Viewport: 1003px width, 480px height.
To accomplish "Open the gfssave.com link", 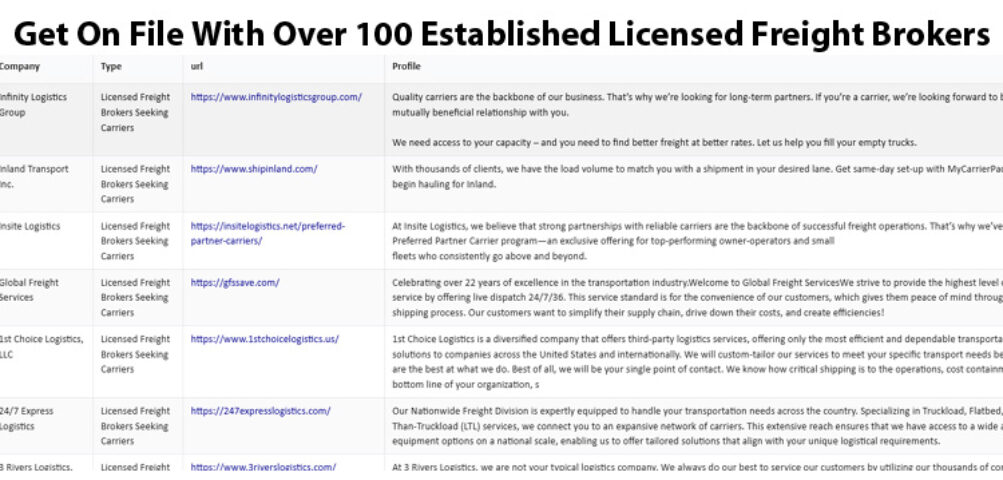I will pyautogui.click(x=235, y=282).
